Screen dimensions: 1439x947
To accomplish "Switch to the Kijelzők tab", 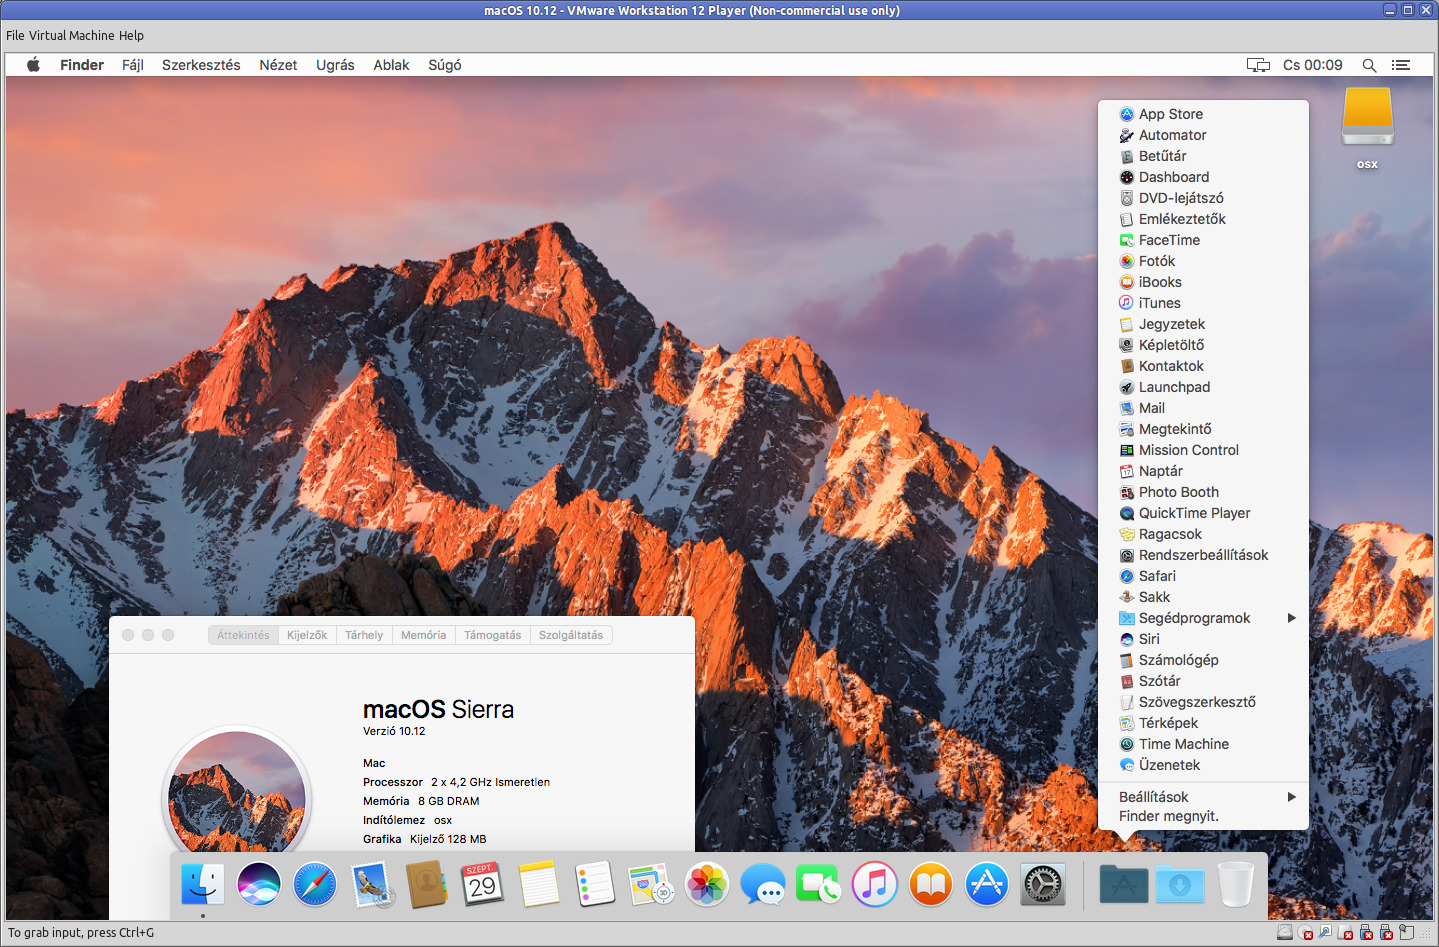I will pyautogui.click(x=307, y=635).
